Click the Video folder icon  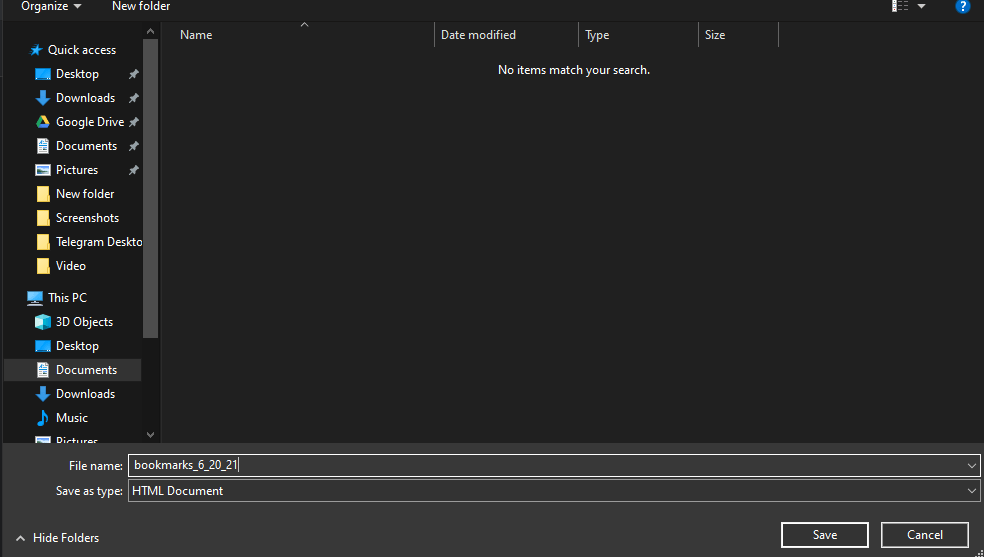[x=43, y=266]
